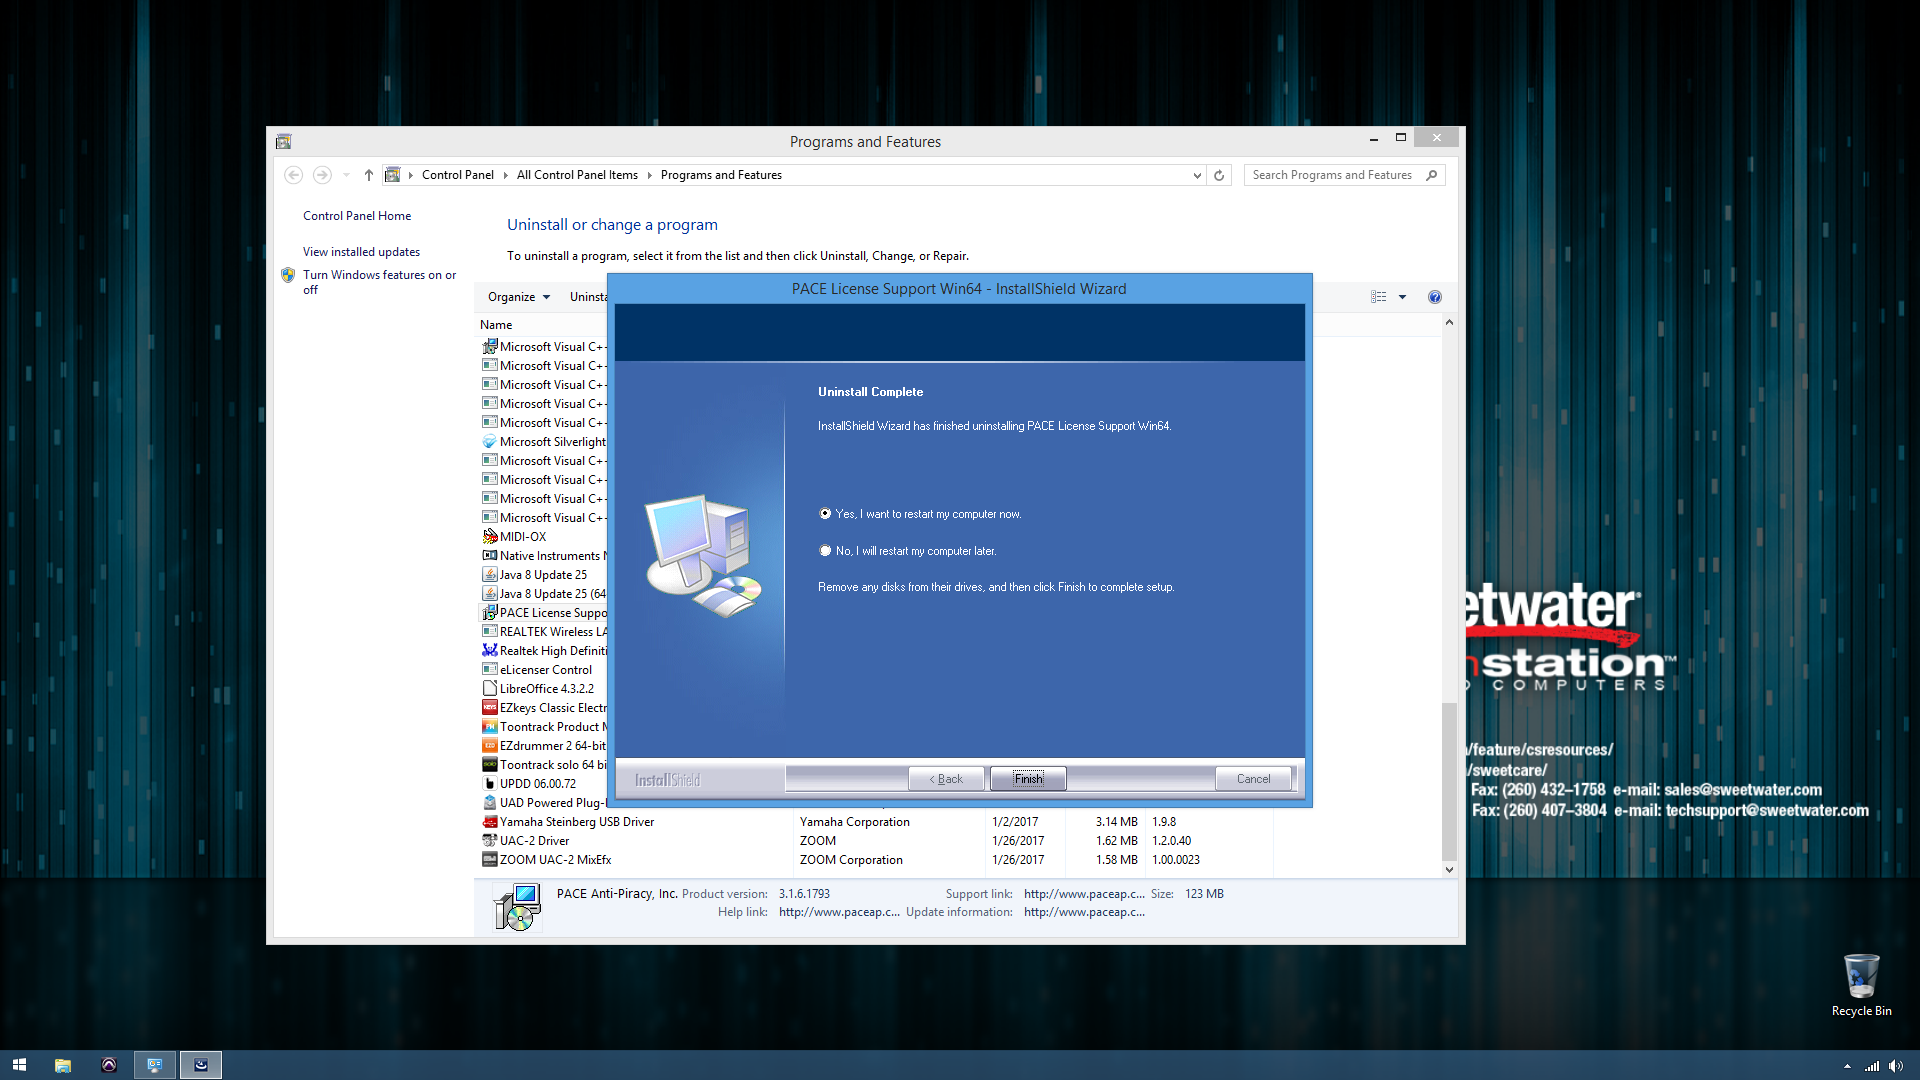This screenshot has height=1080, width=1920.
Task: Click the program list vertical scrollbar
Action: (x=1449, y=780)
